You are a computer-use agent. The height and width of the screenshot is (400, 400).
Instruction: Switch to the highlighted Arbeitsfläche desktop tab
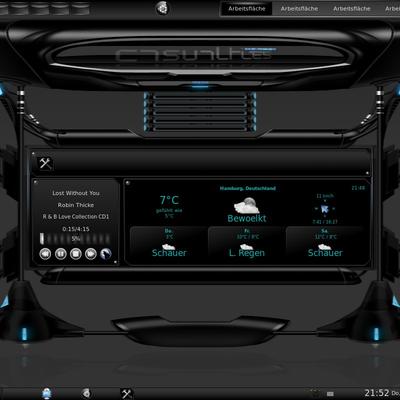(247, 9)
